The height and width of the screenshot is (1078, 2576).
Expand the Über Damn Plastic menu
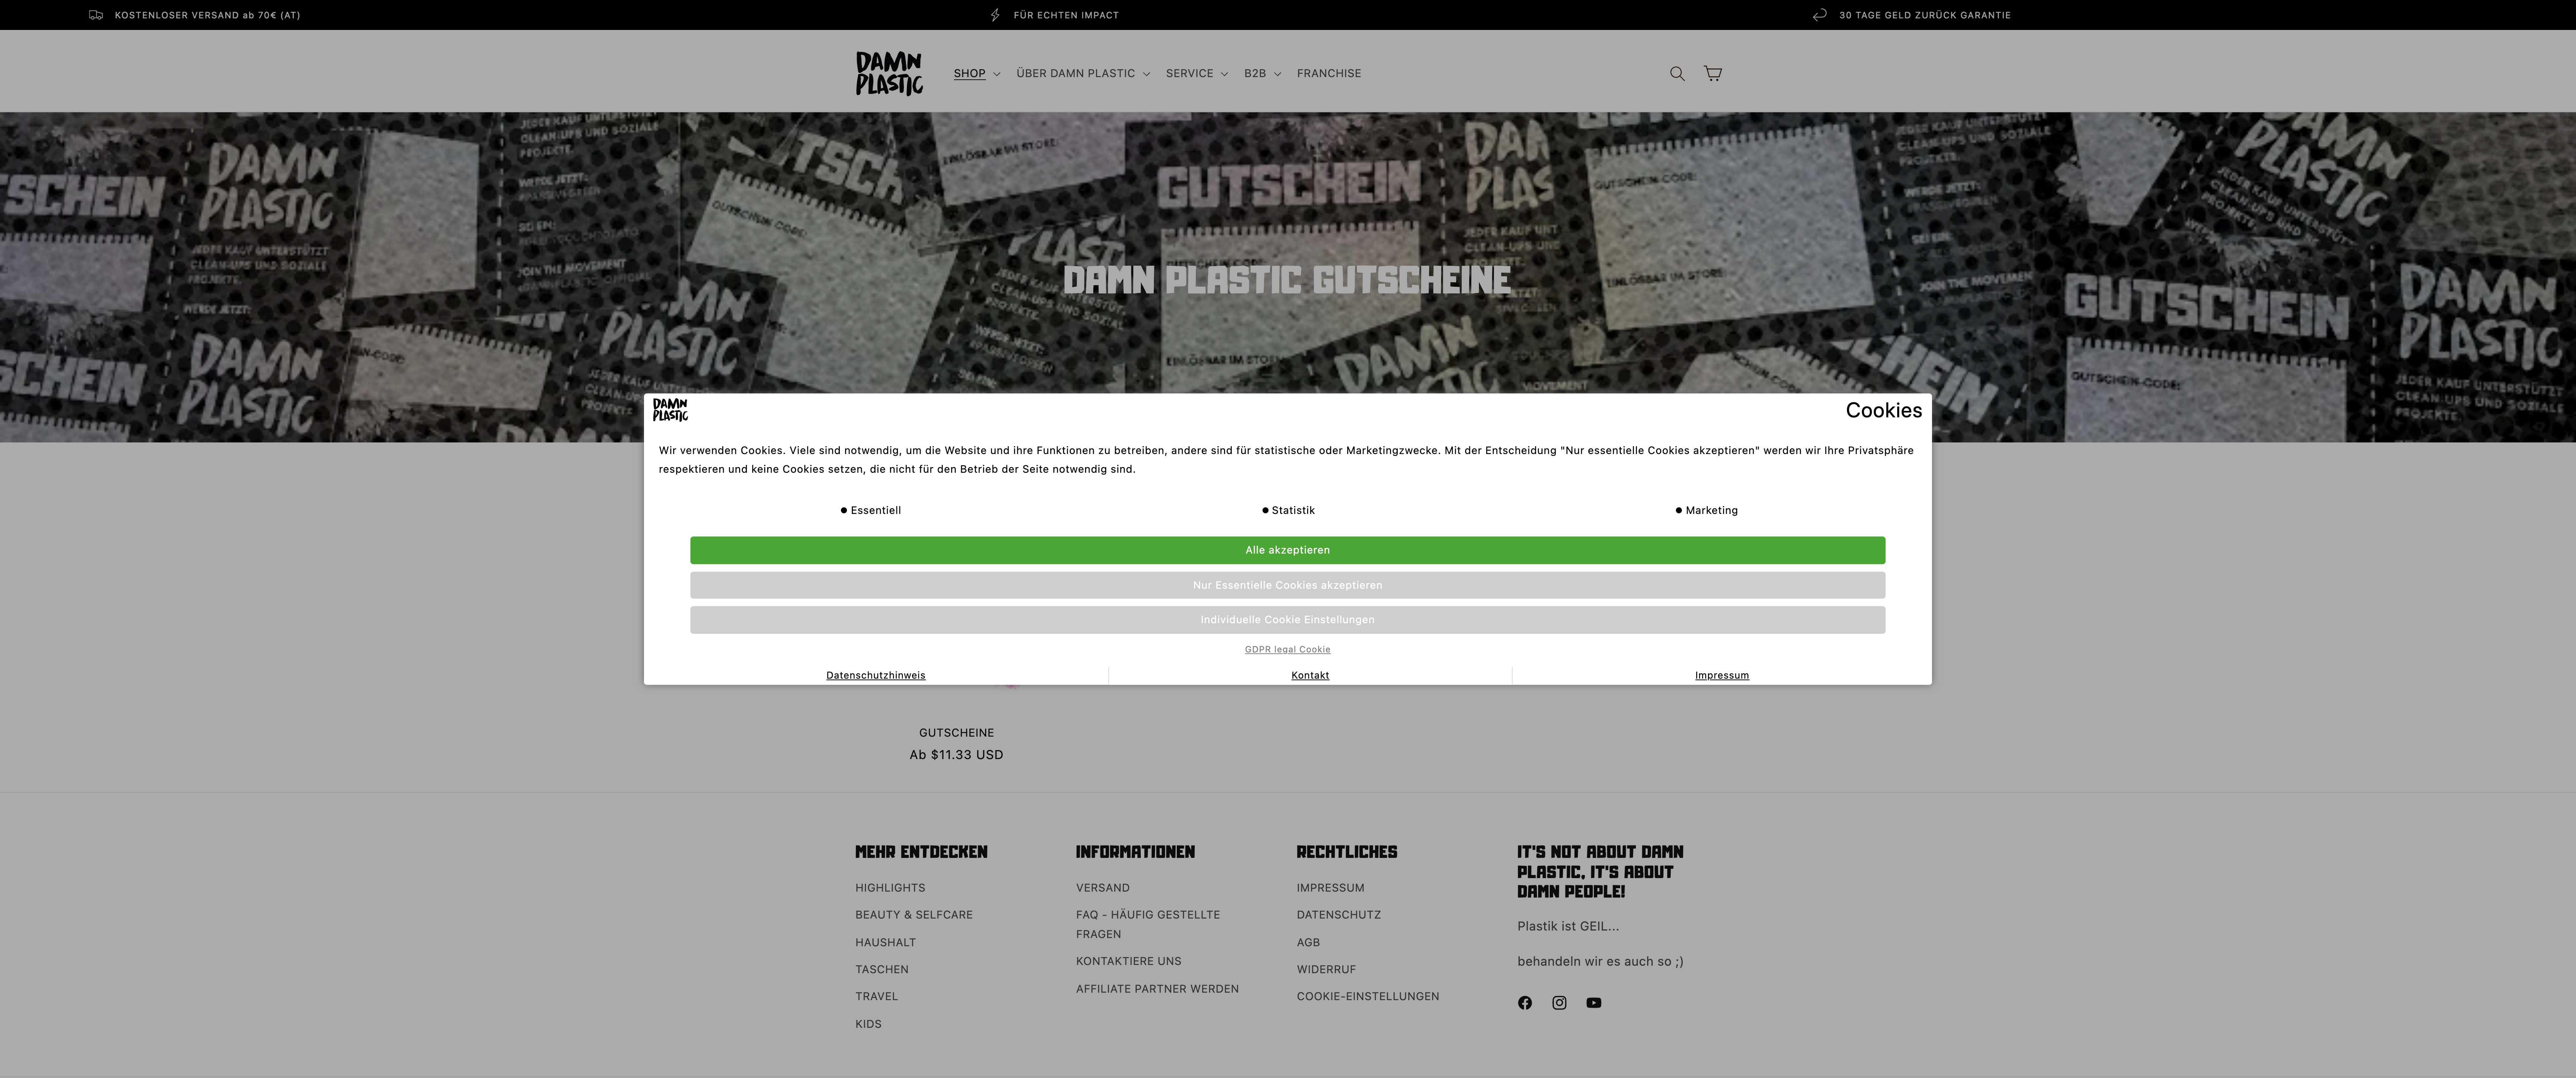click(1082, 73)
